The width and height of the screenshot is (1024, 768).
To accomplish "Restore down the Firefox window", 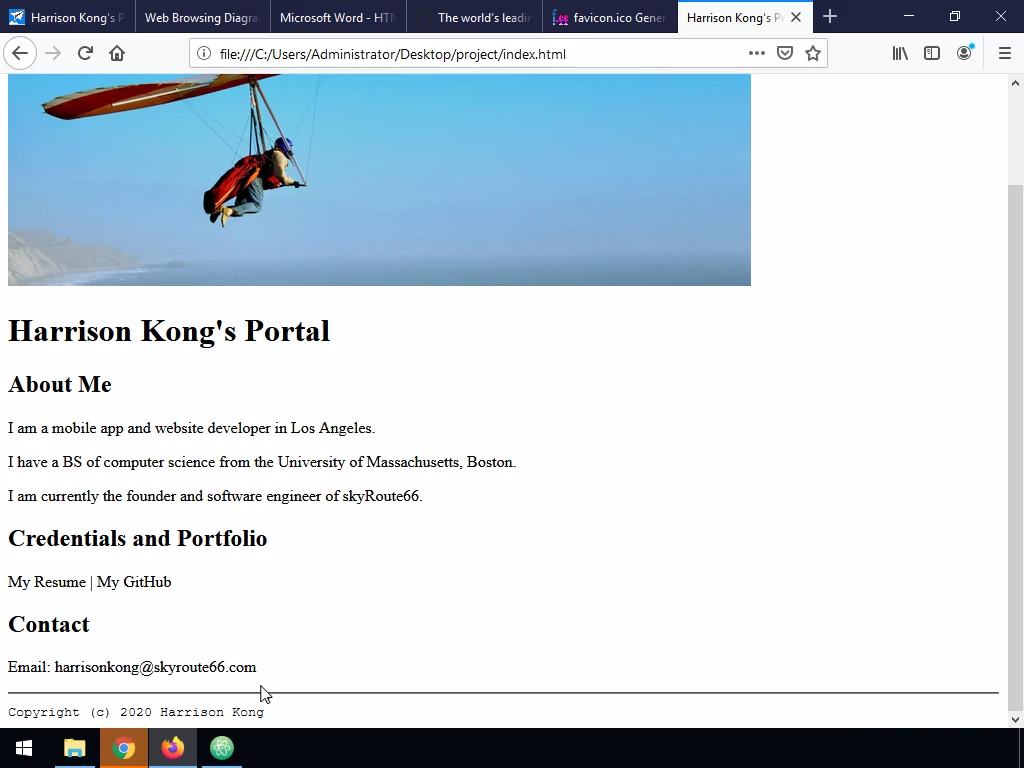I will (x=955, y=16).
